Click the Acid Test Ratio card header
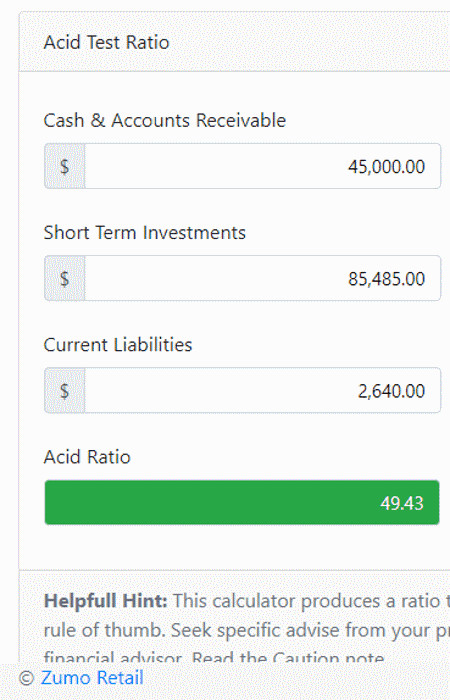The height and width of the screenshot is (700, 450). 234,42
